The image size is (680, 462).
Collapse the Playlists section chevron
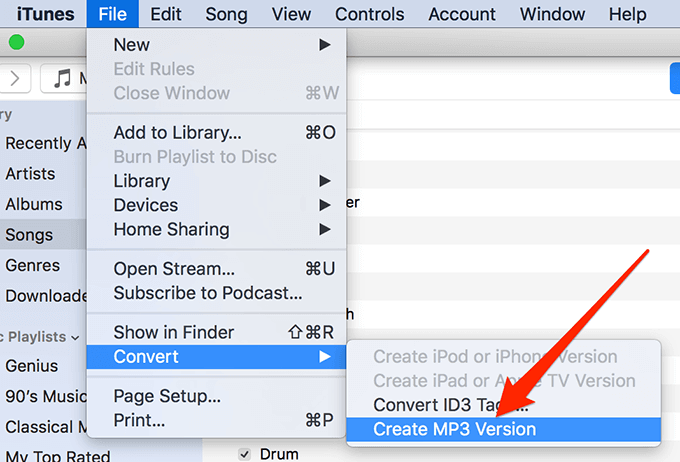pos(74,337)
